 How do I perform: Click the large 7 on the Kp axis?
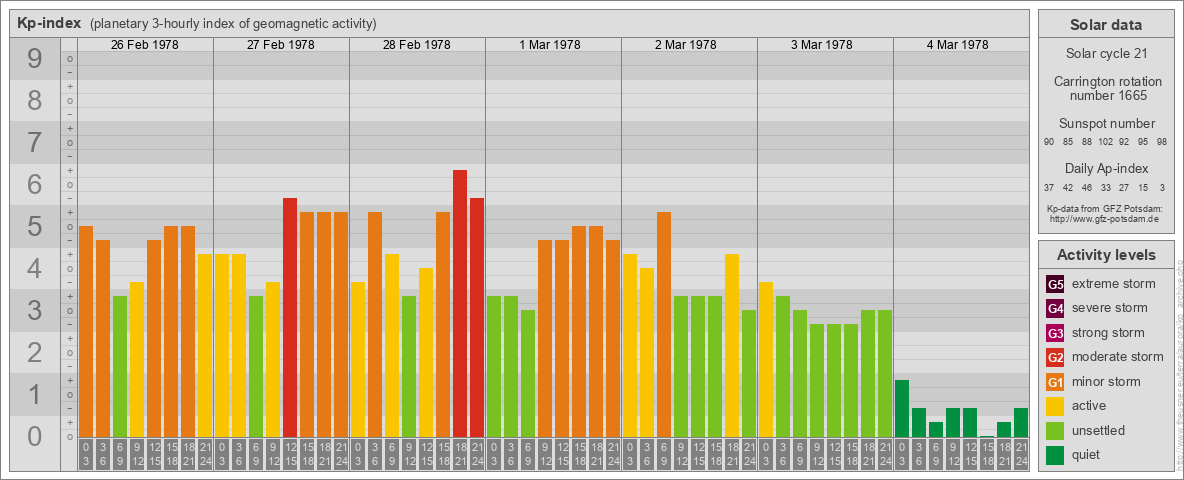(35, 143)
